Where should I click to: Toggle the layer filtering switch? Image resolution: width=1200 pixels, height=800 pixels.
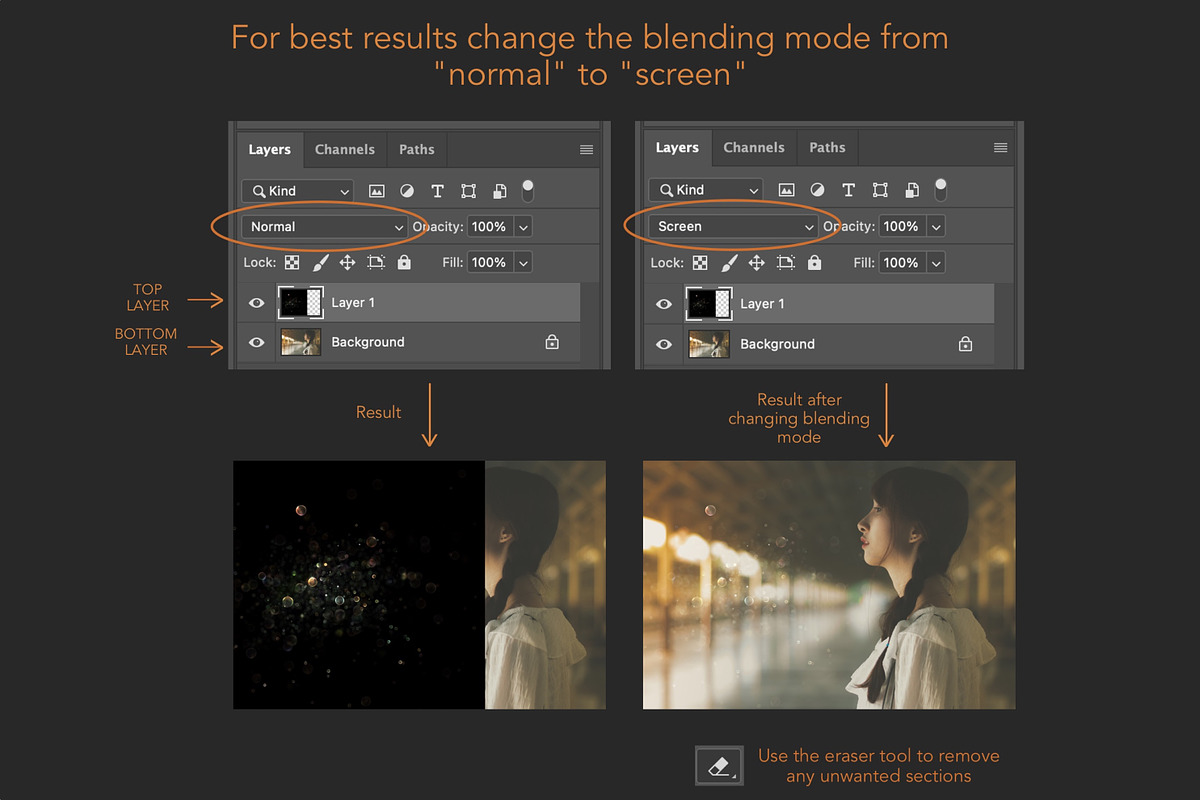point(527,189)
